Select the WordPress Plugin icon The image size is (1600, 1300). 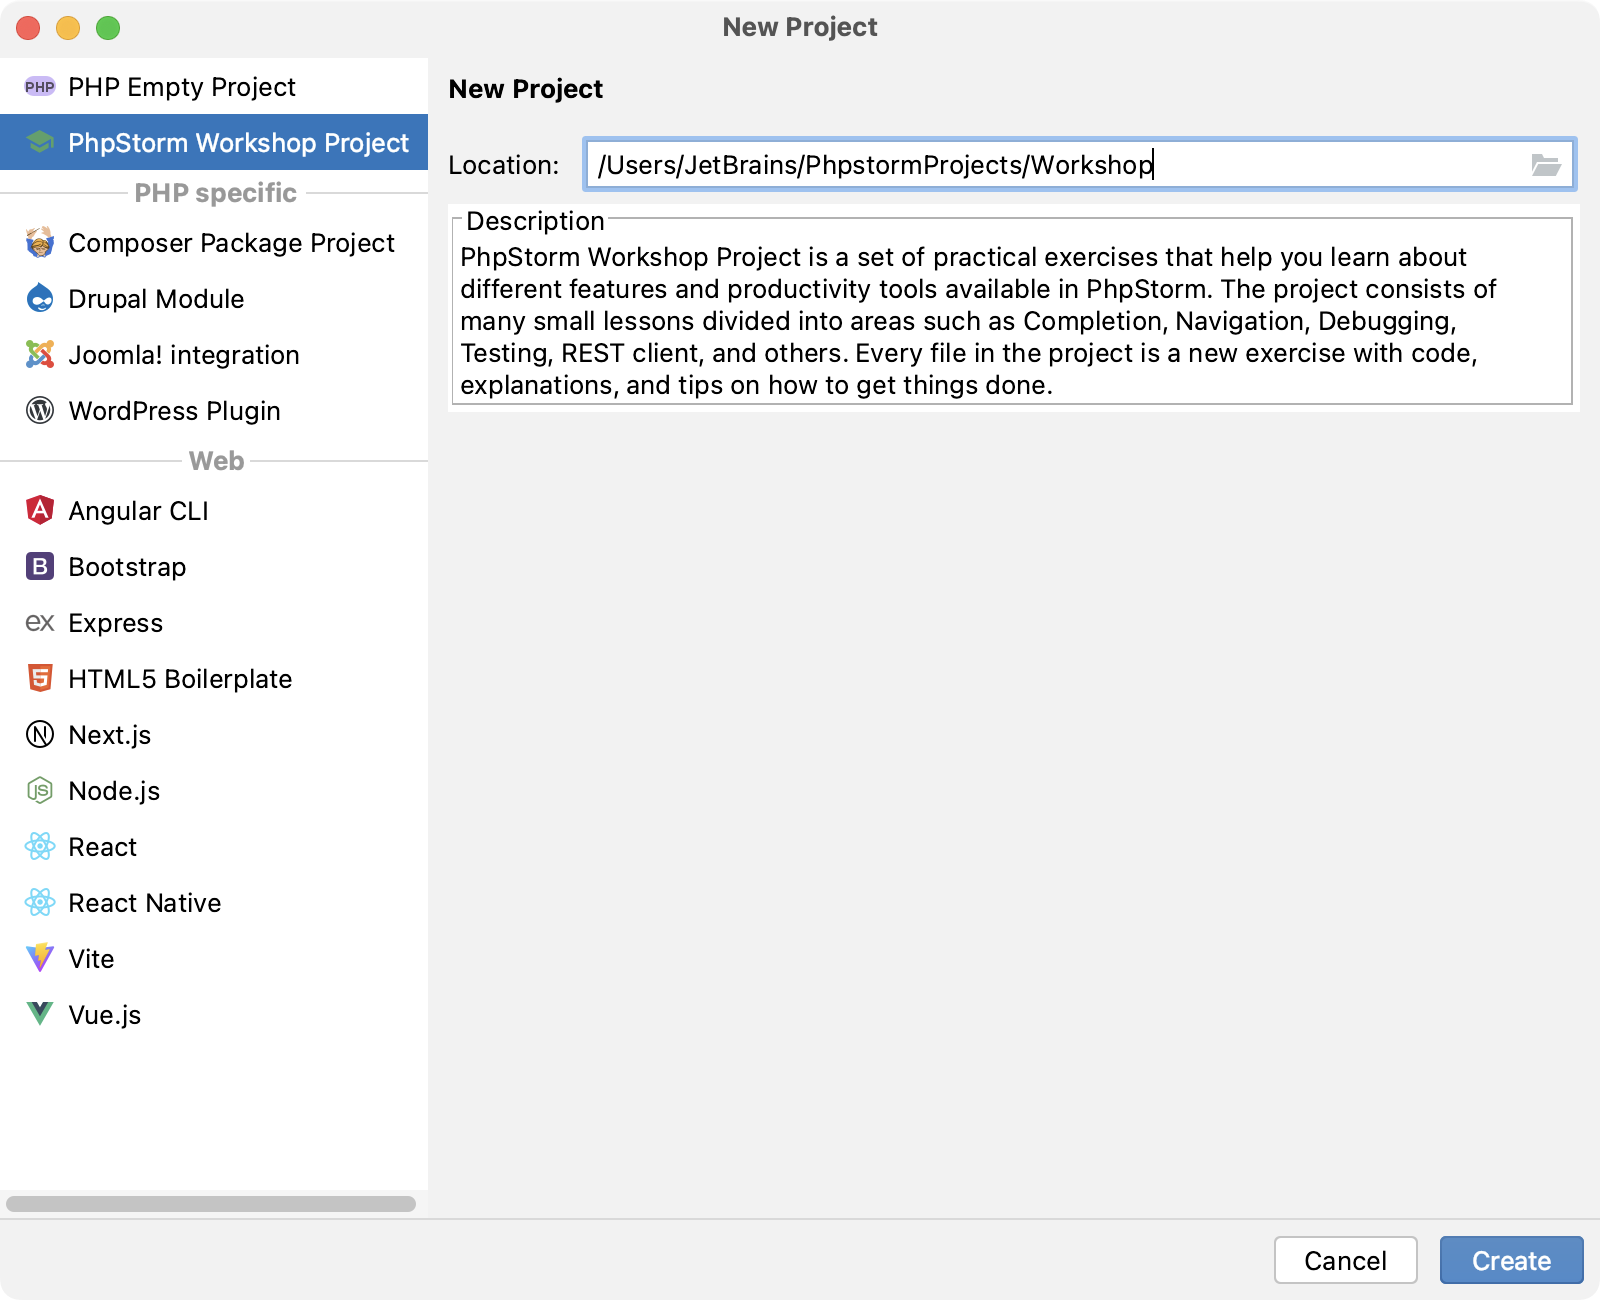pos(40,411)
